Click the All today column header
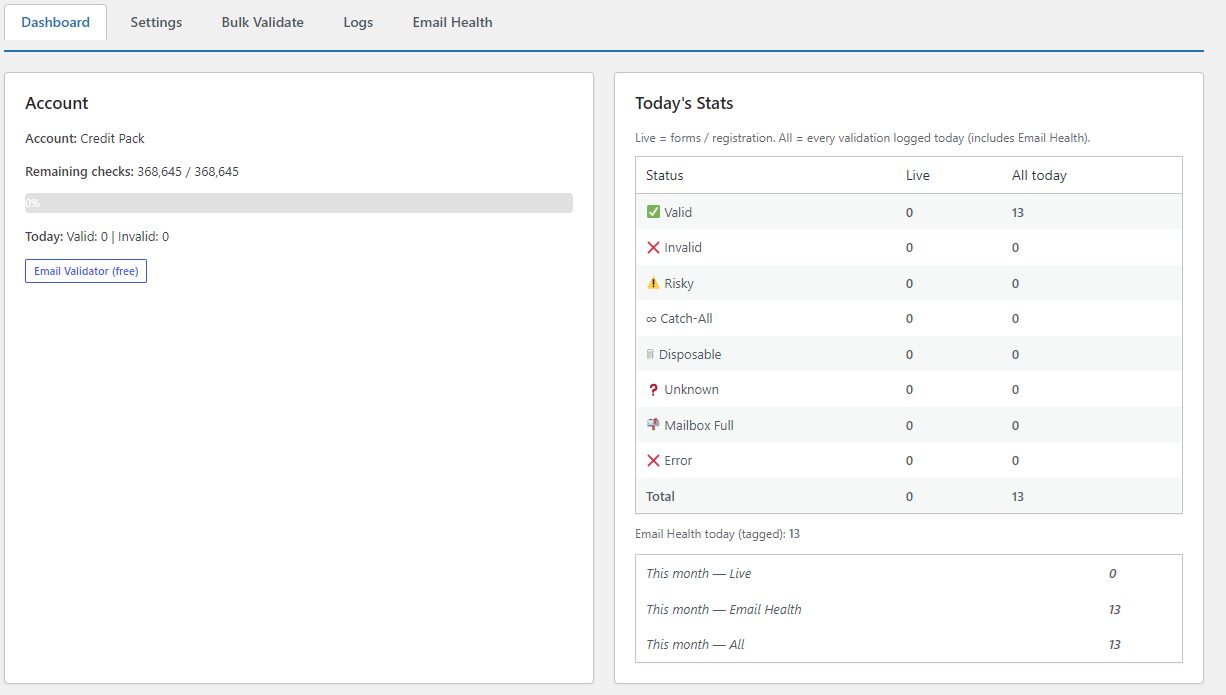The height and width of the screenshot is (695, 1226). click(1039, 175)
